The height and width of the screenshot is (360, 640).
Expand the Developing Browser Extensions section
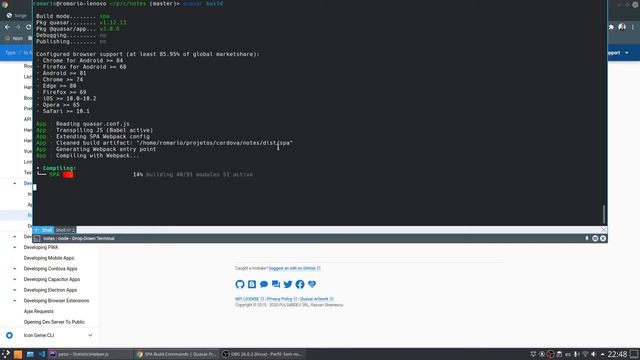coord(15,300)
